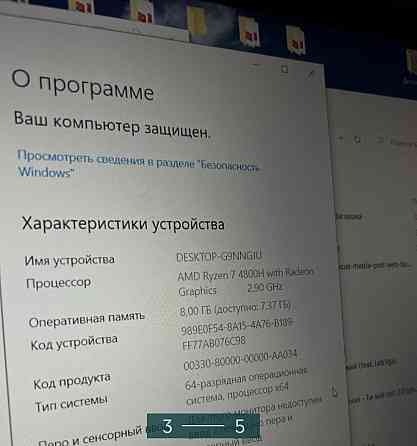Viewport: 417px width, 446px height.
Task: Select the 'Тип системы' label
Action: pyautogui.click(x=71, y=403)
